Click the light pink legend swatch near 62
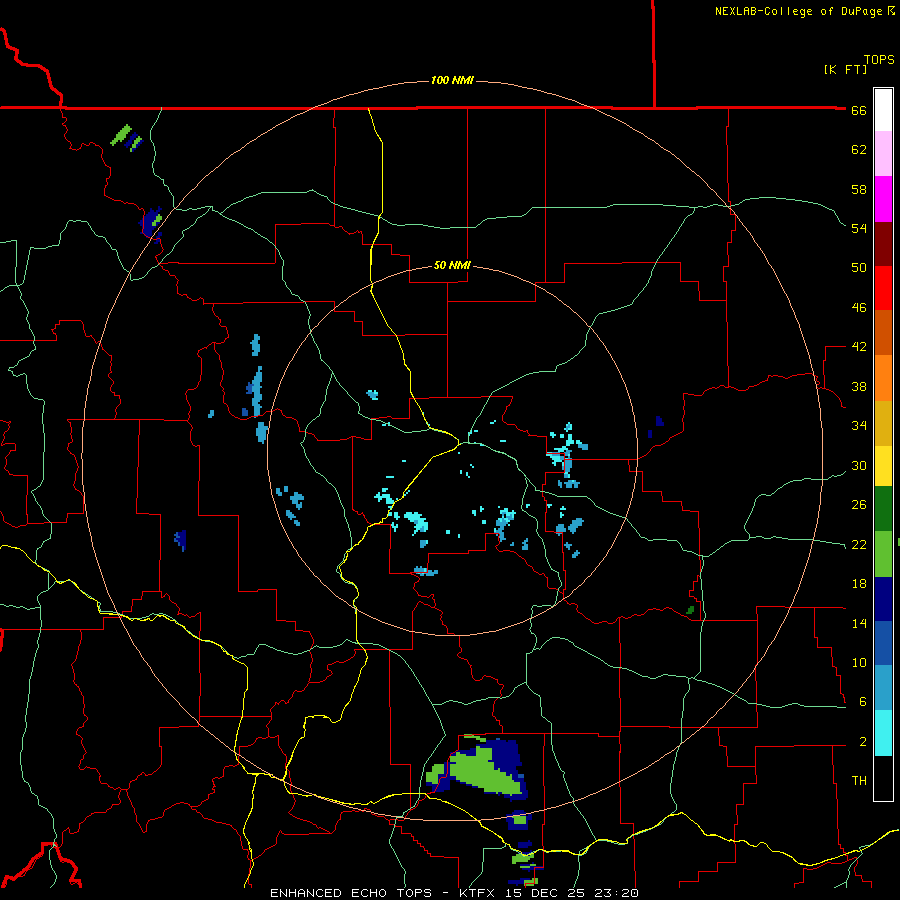The height and width of the screenshot is (900, 900). (x=883, y=153)
